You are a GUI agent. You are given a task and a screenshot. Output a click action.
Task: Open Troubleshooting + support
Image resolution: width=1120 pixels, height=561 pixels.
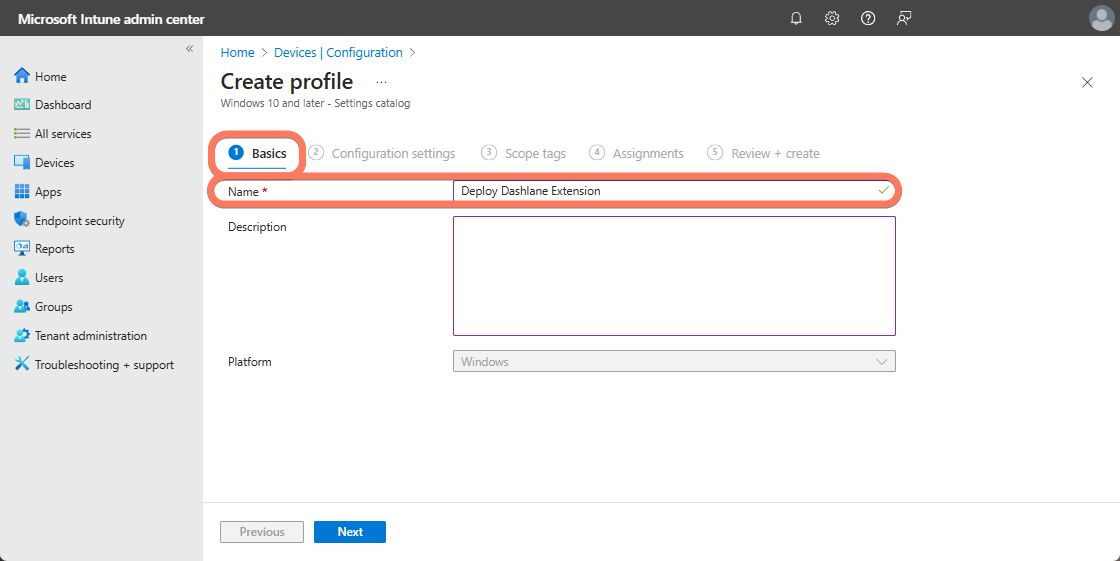tap(104, 365)
